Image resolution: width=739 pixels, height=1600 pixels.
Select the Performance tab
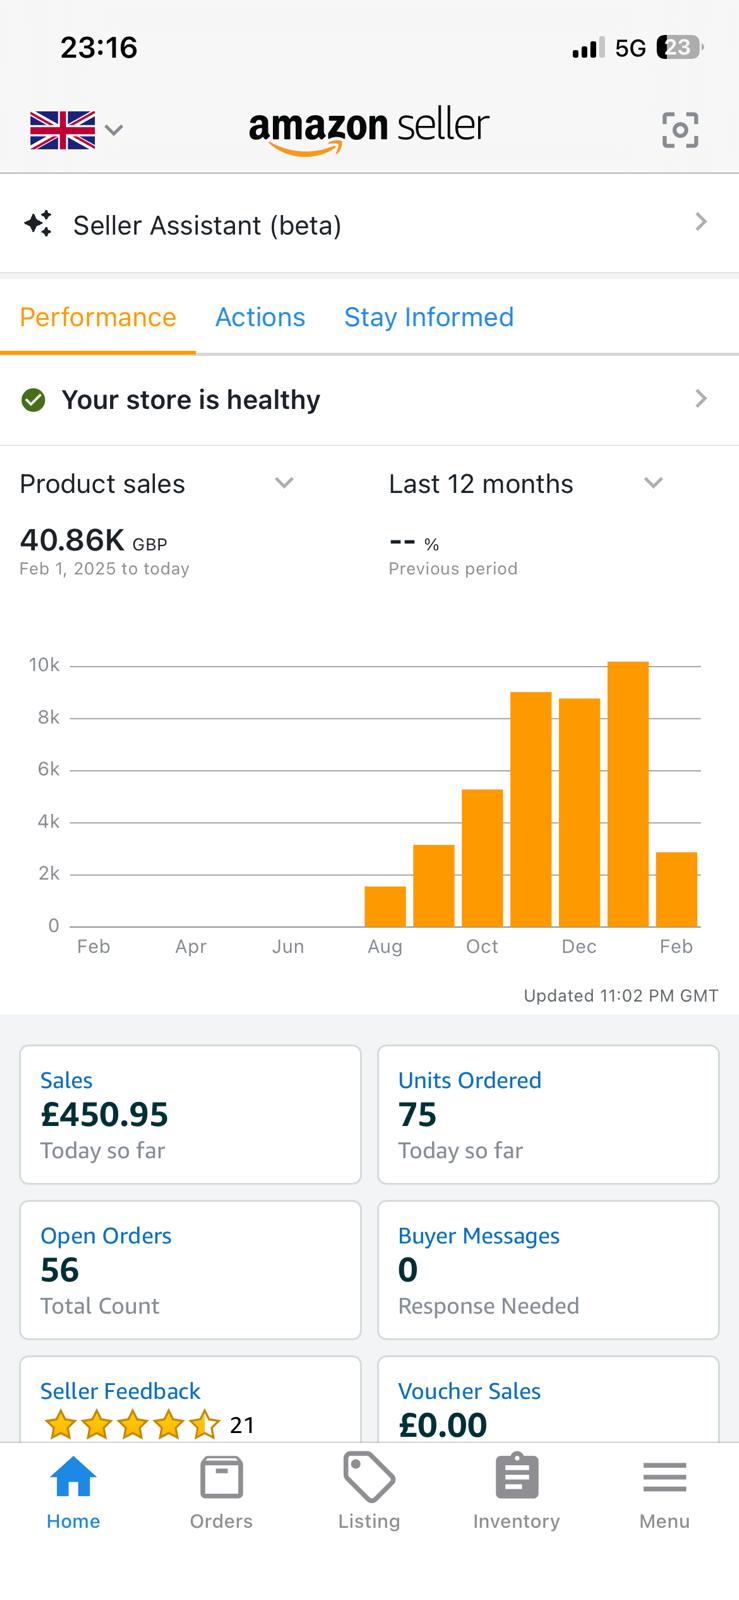coord(98,317)
